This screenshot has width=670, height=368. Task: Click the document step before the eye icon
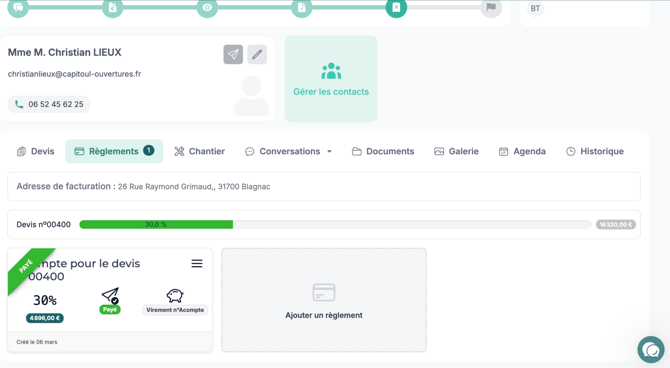click(112, 7)
